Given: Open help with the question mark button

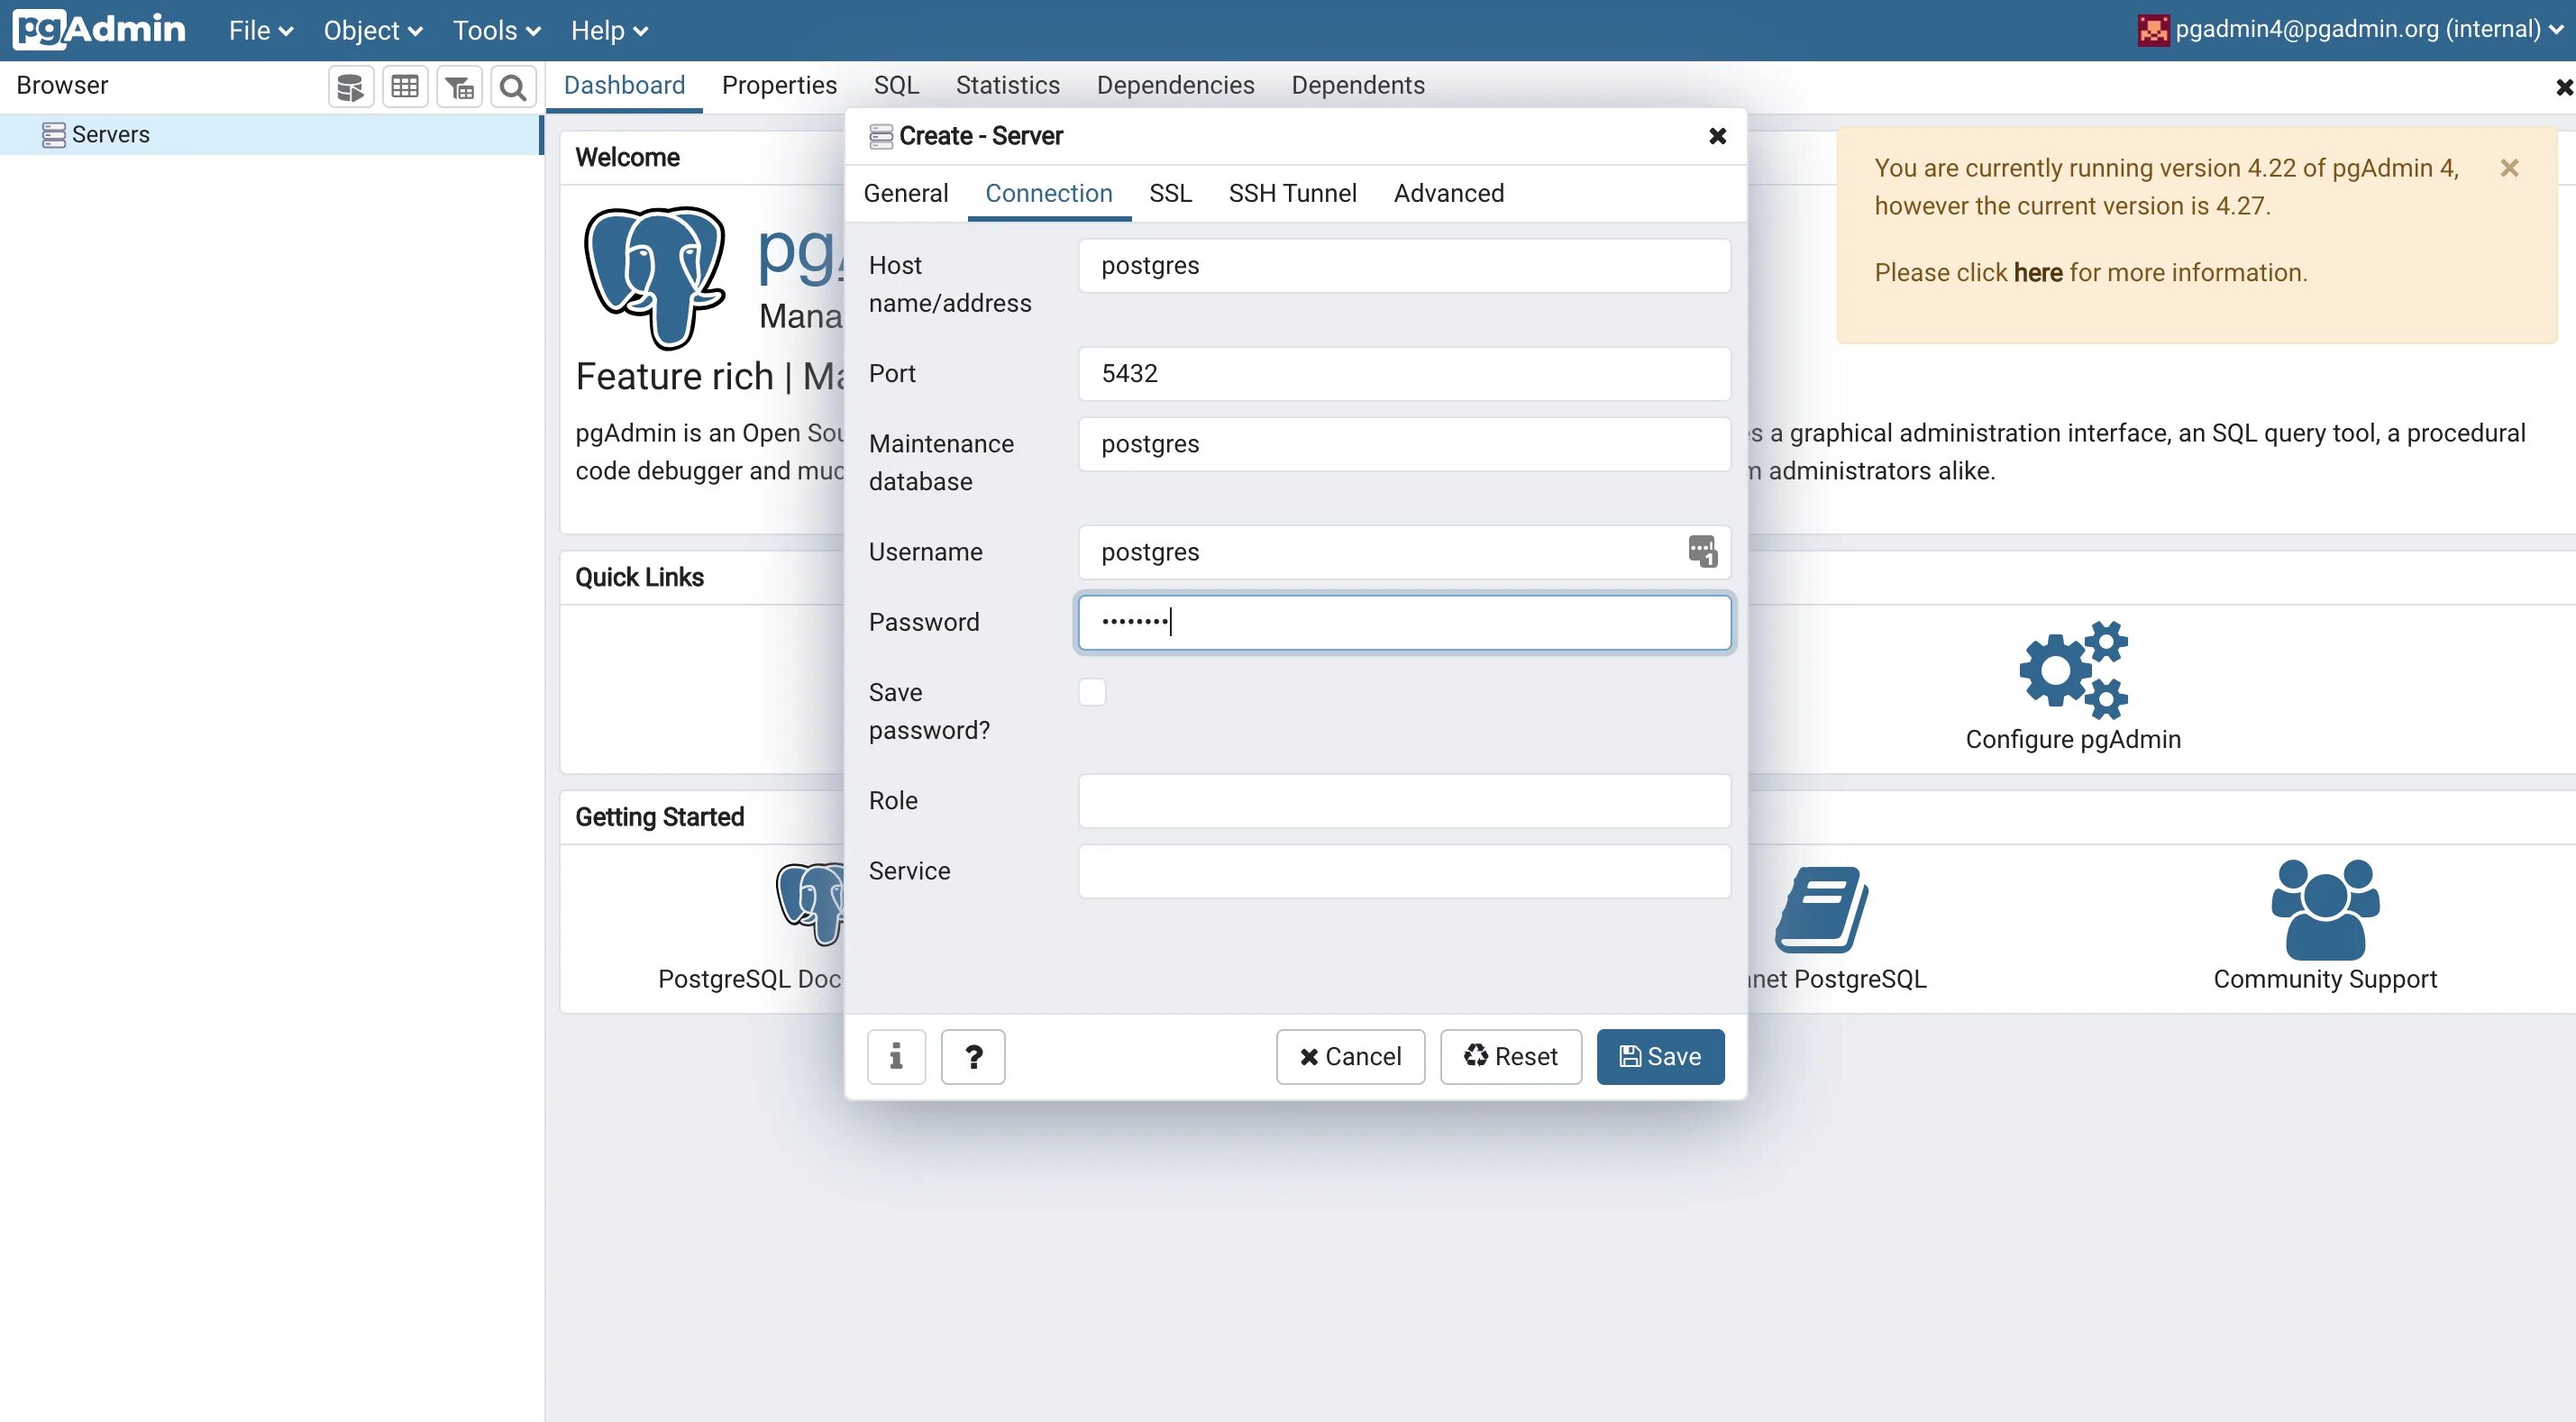Looking at the screenshot, I should tap(973, 1056).
